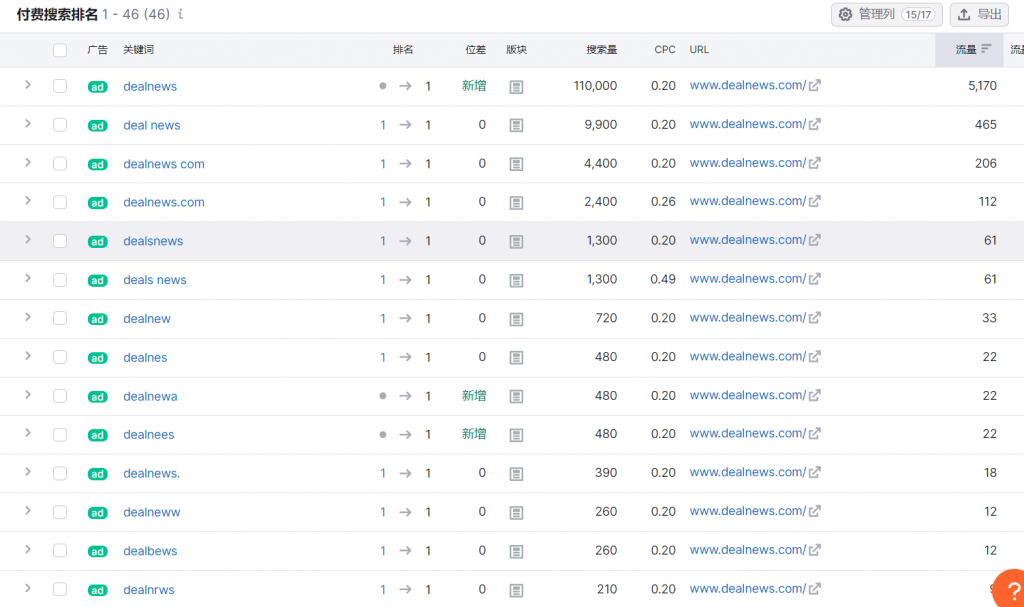Viewport: 1024px width, 607px height.
Task: Click the 5,170 traffic value
Action: (x=982, y=86)
